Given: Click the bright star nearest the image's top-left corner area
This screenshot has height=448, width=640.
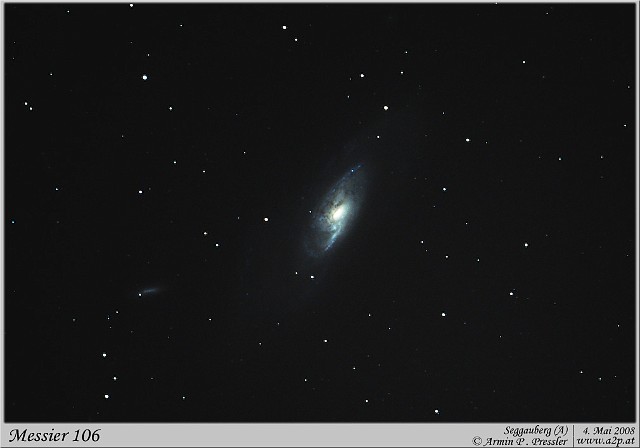Looking at the screenshot, I should pos(145,76).
